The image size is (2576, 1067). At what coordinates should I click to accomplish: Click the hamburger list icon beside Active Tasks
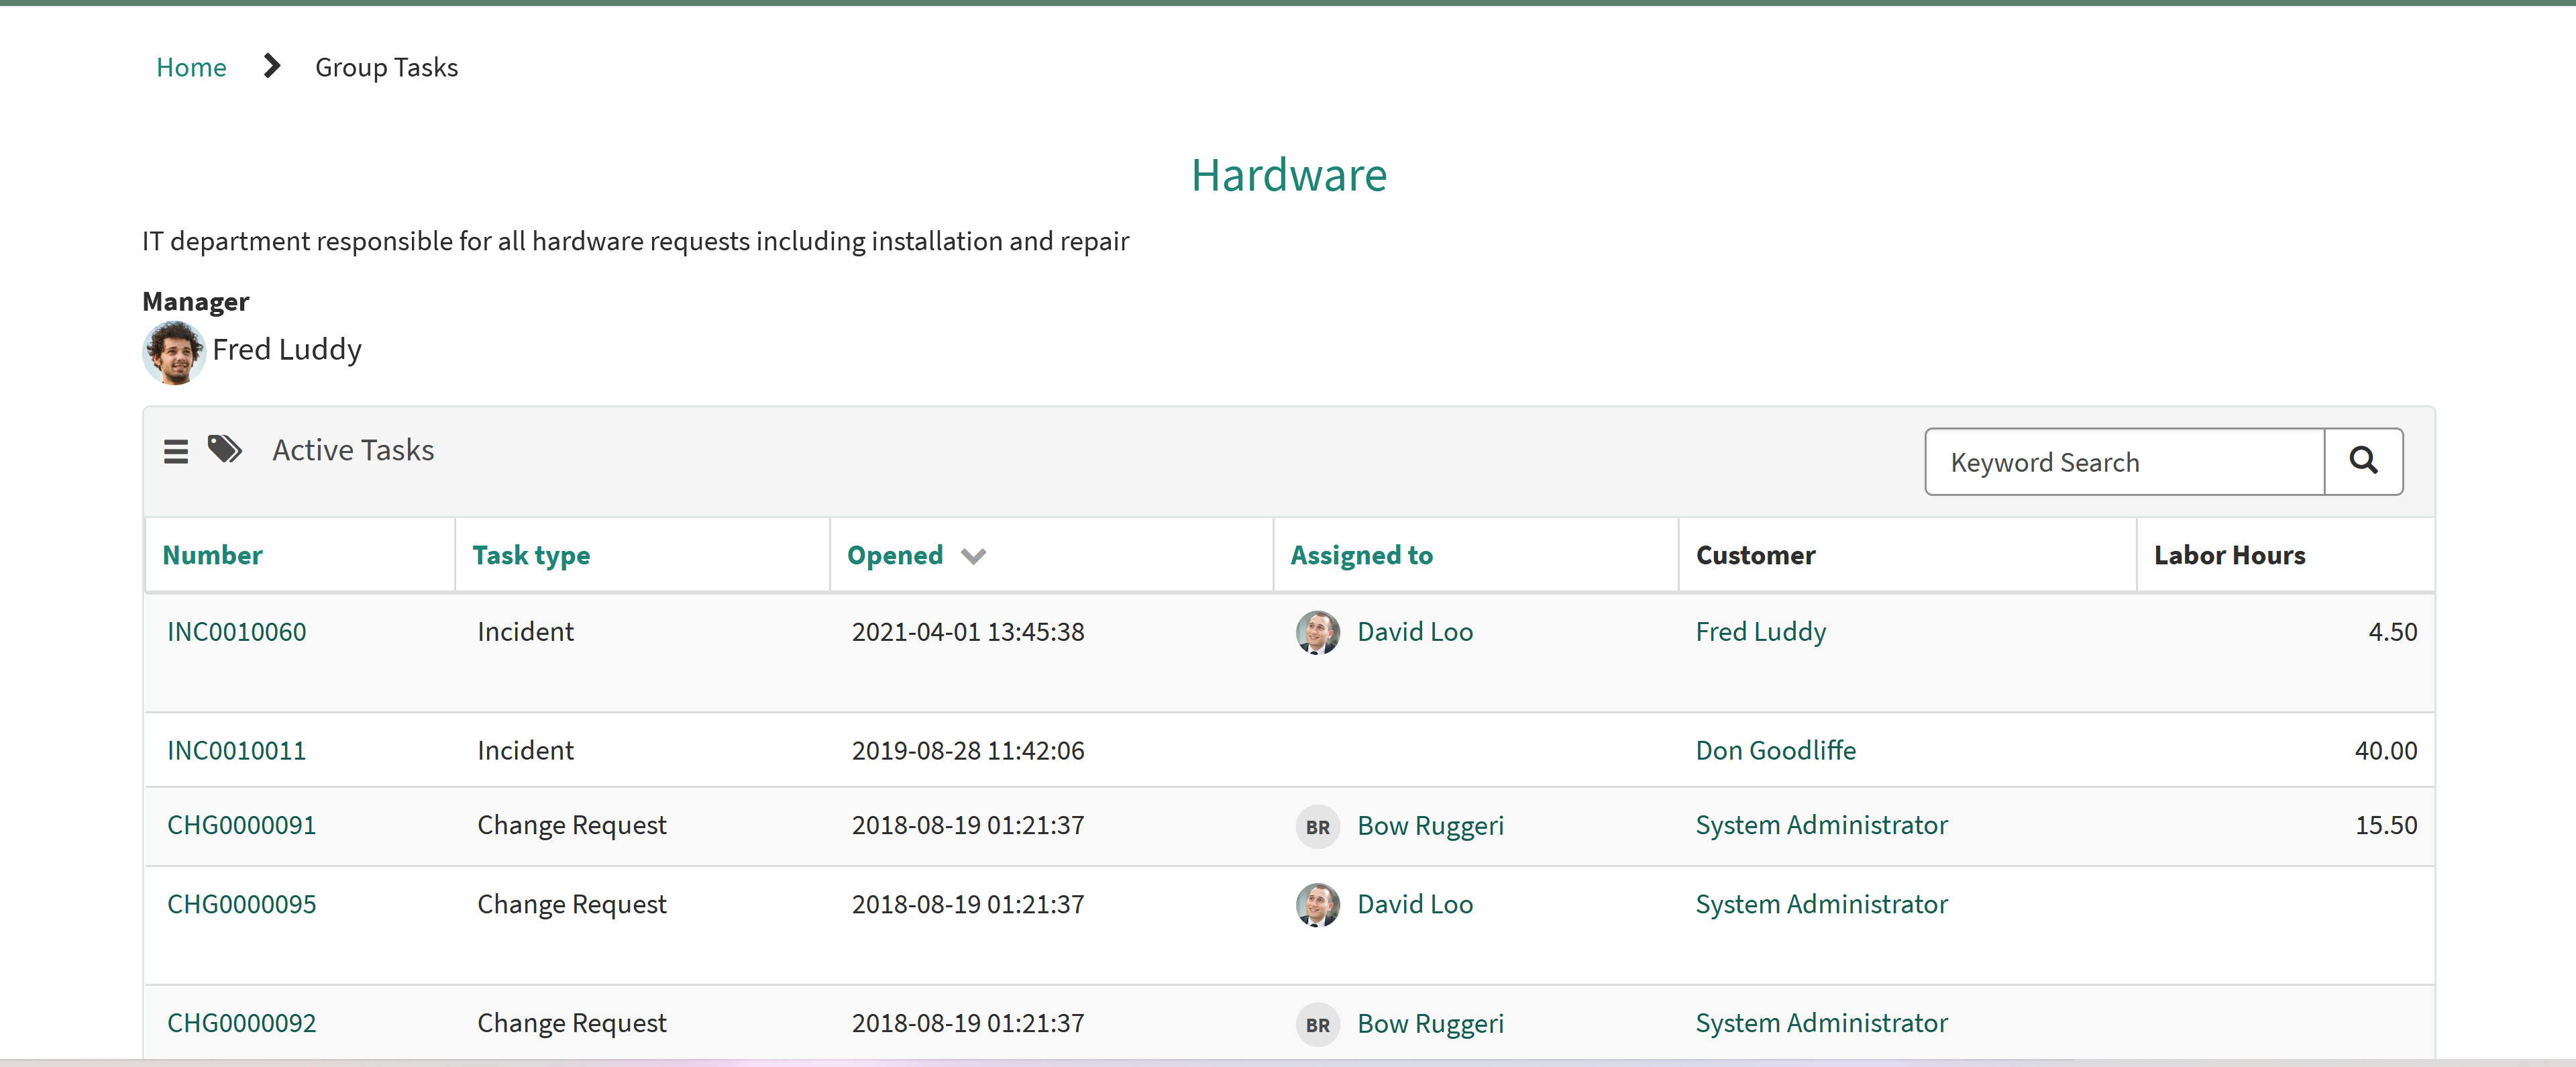click(176, 450)
